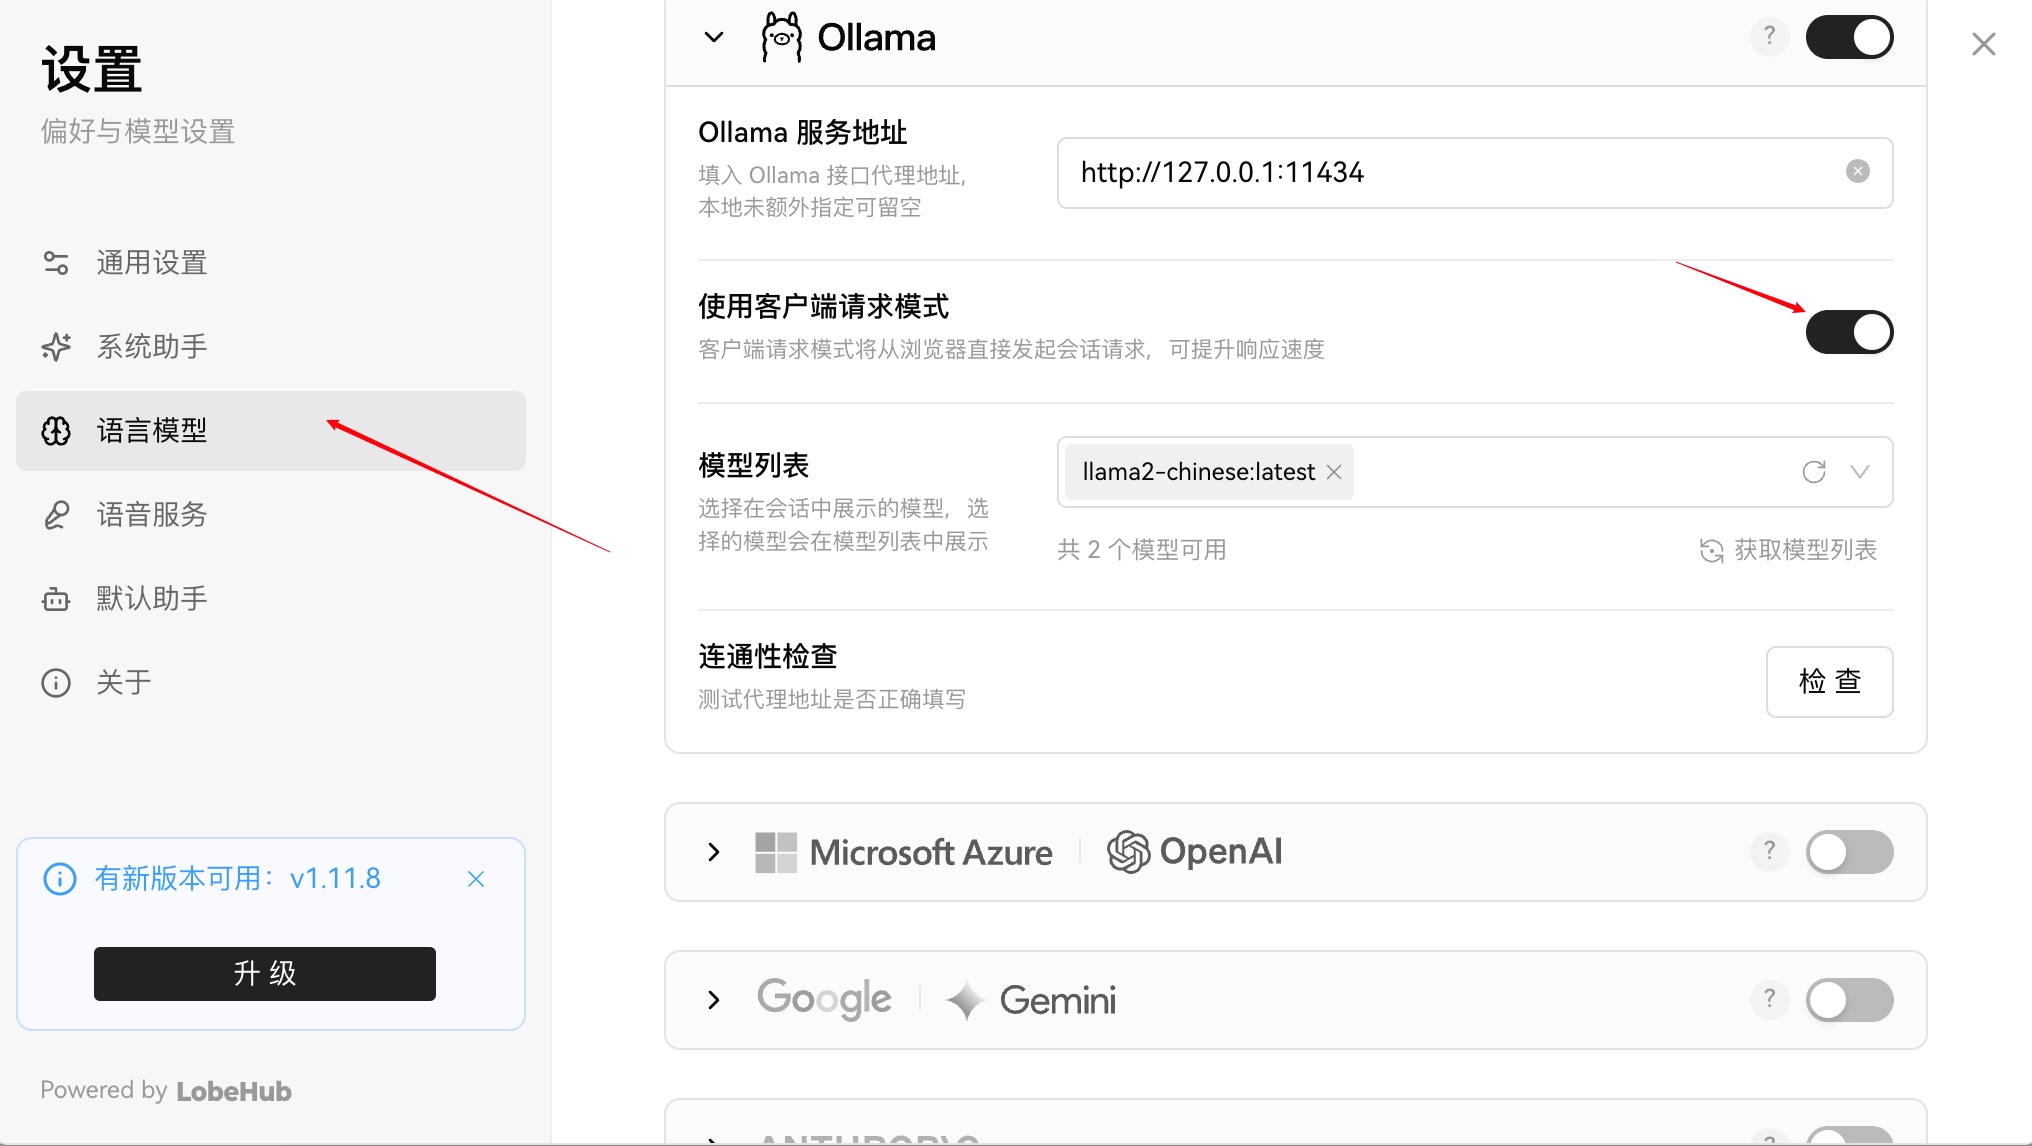Open help icon for Google Gemini
The height and width of the screenshot is (1146, 2032).
pyautogui.click(x=1769, y=1000)
